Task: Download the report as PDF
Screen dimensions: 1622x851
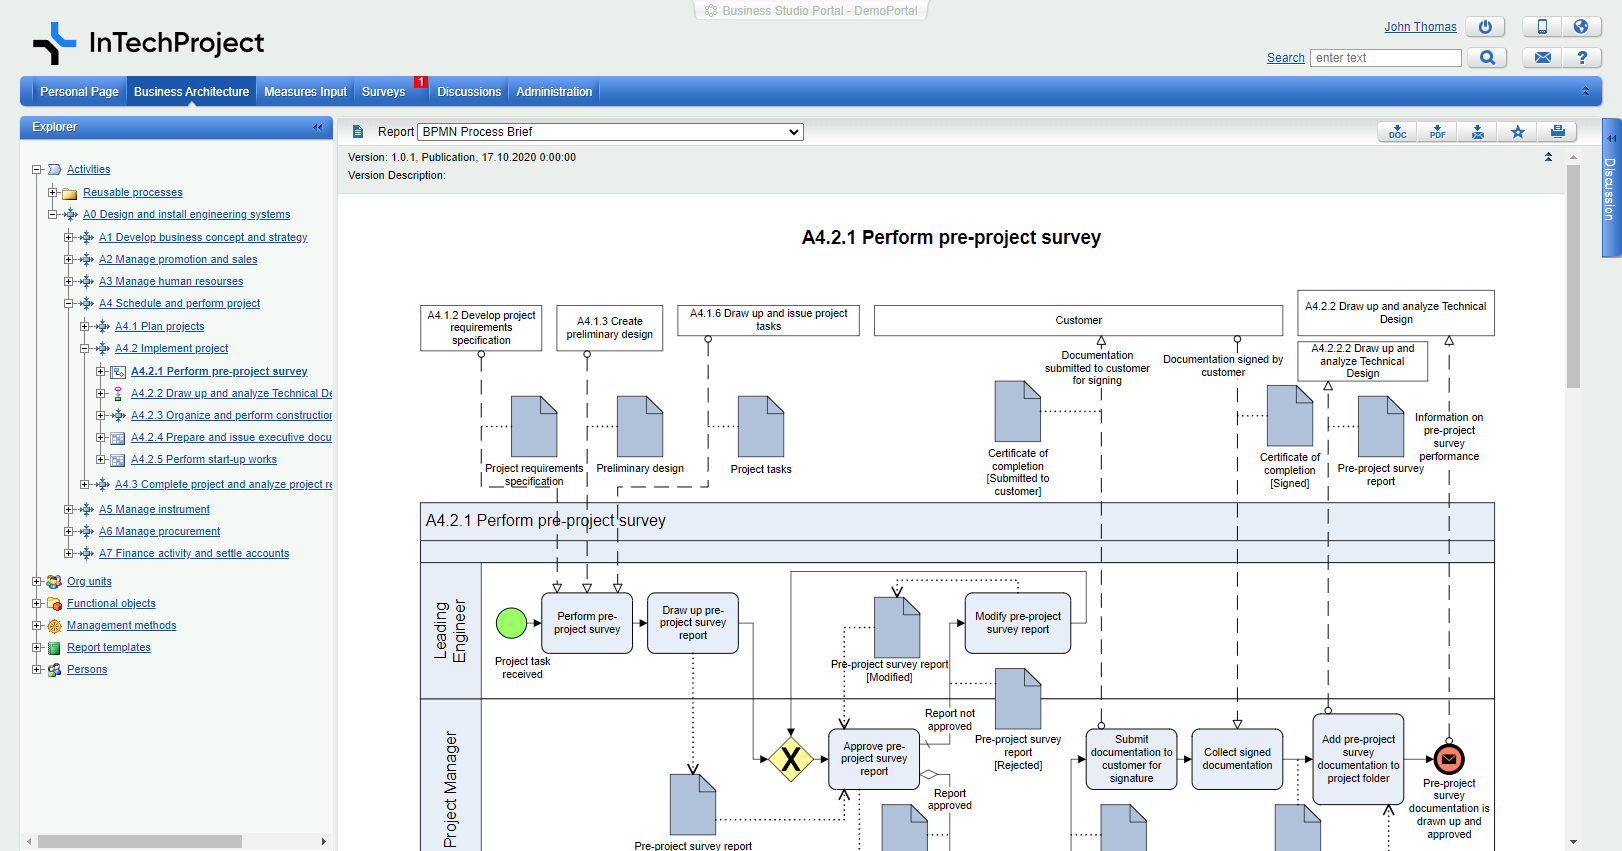Action: 1437,132
